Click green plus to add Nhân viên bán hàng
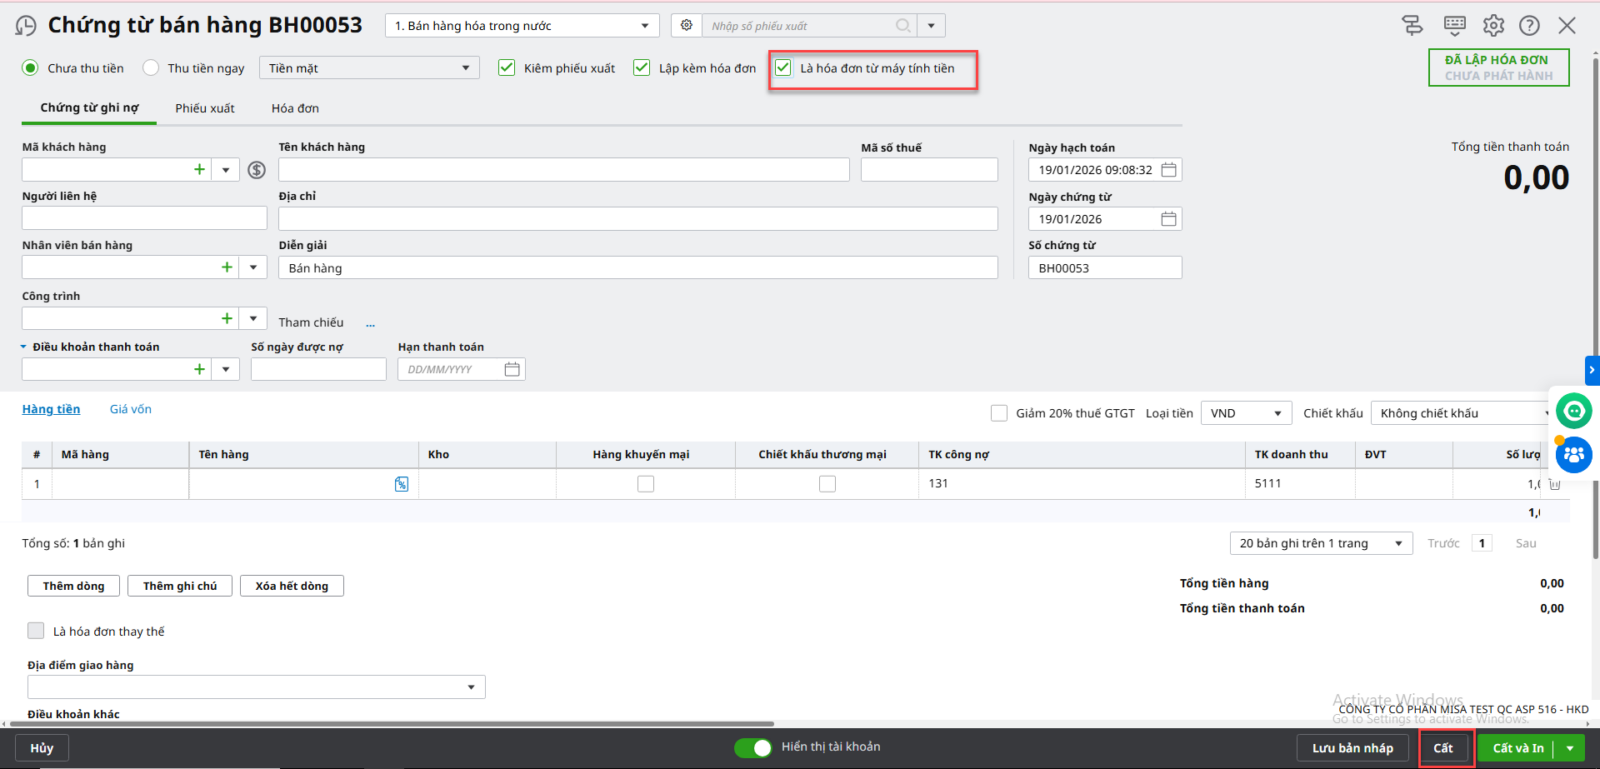 point(227,267)
